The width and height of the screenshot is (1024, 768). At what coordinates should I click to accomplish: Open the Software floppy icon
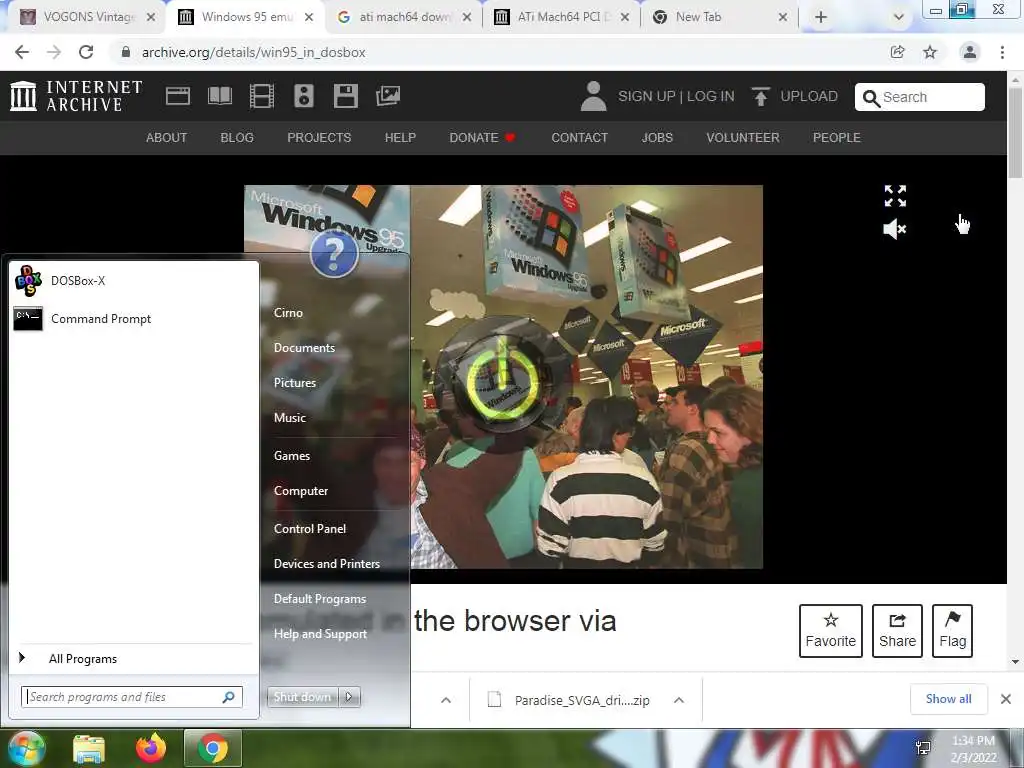click(345, 97)
